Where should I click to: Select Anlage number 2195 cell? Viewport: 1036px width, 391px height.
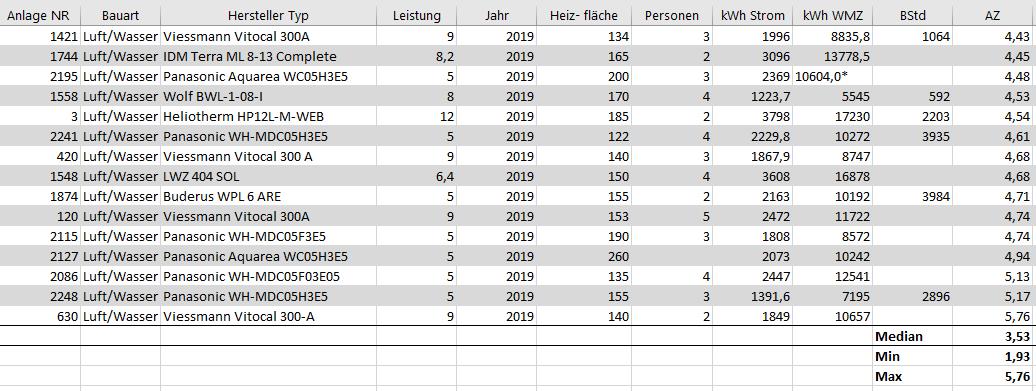tap(40, 77)
